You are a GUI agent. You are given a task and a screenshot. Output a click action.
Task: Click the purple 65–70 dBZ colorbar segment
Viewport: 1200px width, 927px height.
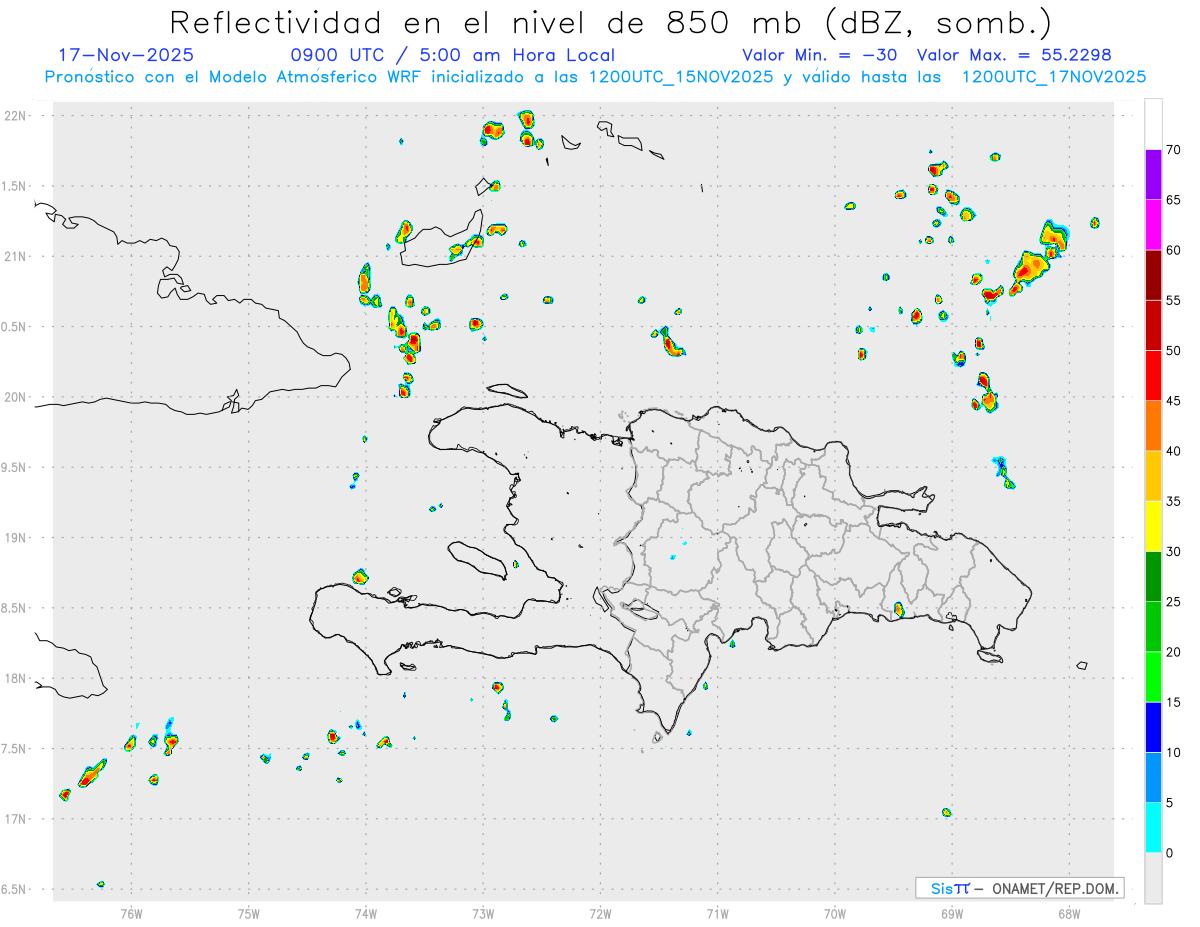click(1153, 175)
